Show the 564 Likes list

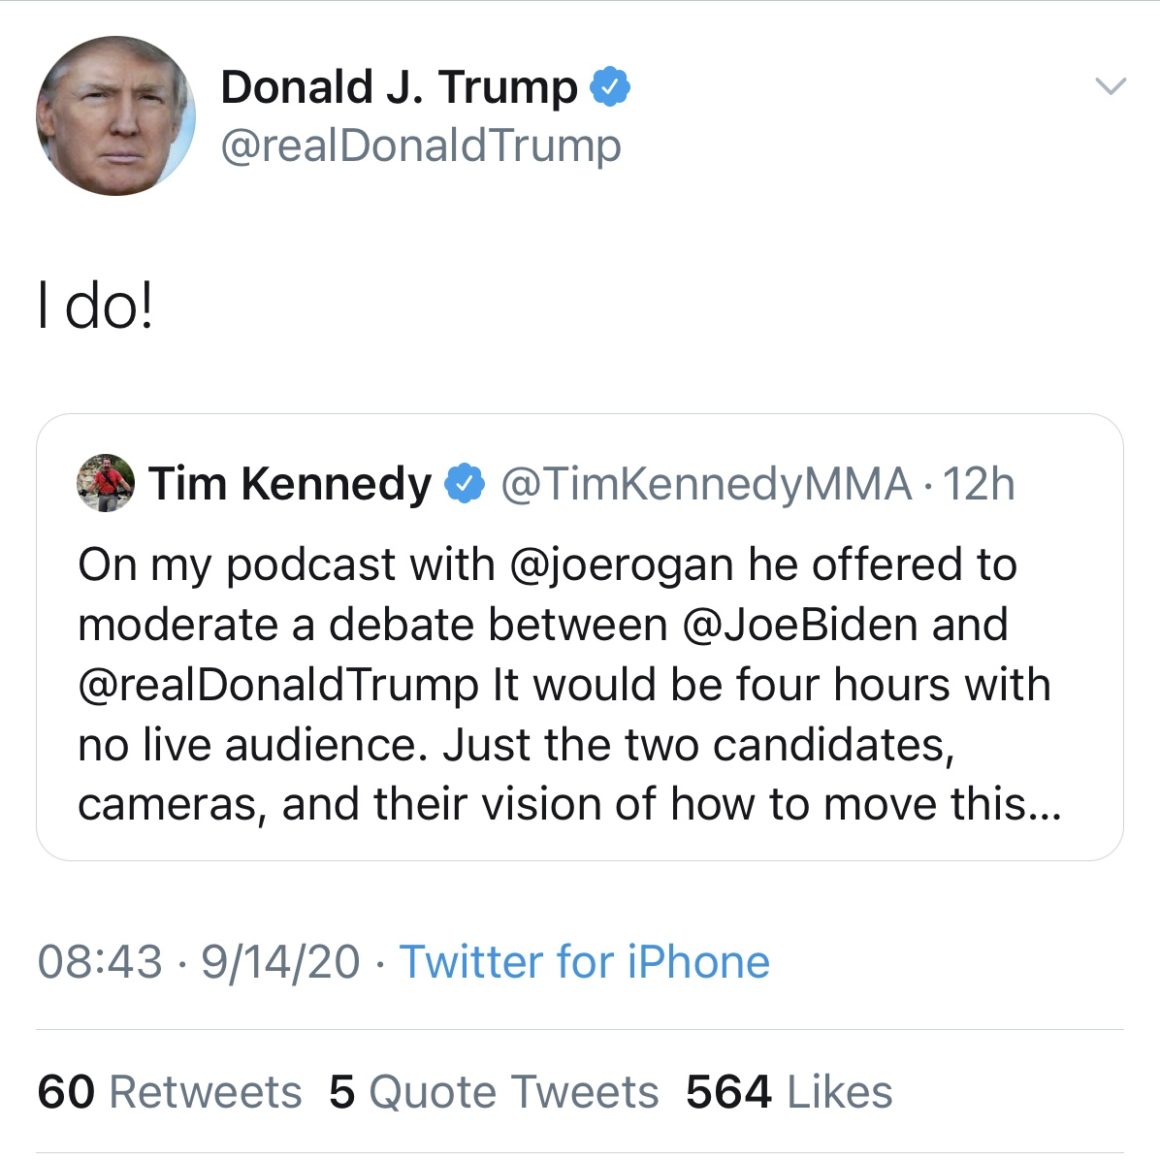tap(788, 1091)
